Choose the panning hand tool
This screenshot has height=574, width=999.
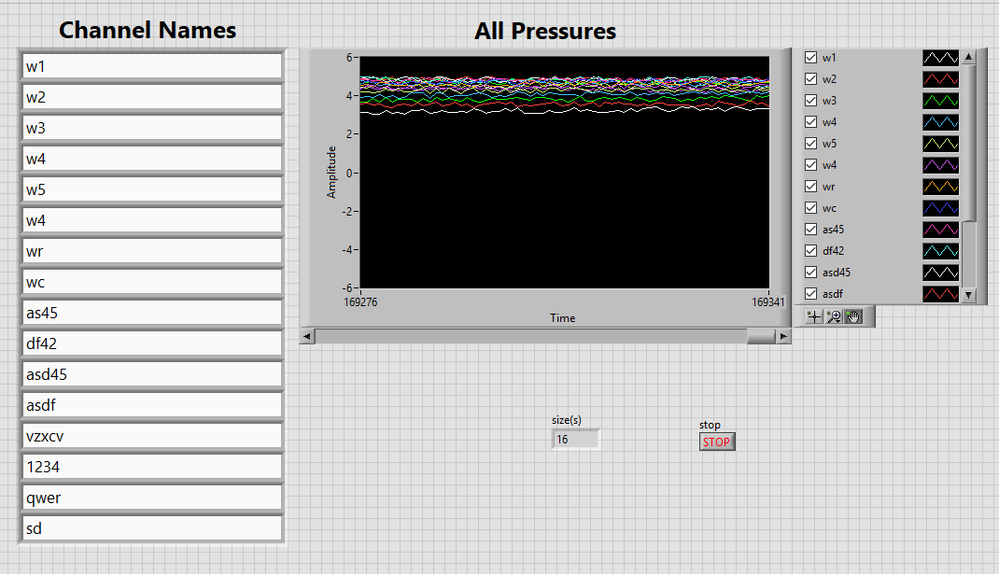tap(853, 317)
